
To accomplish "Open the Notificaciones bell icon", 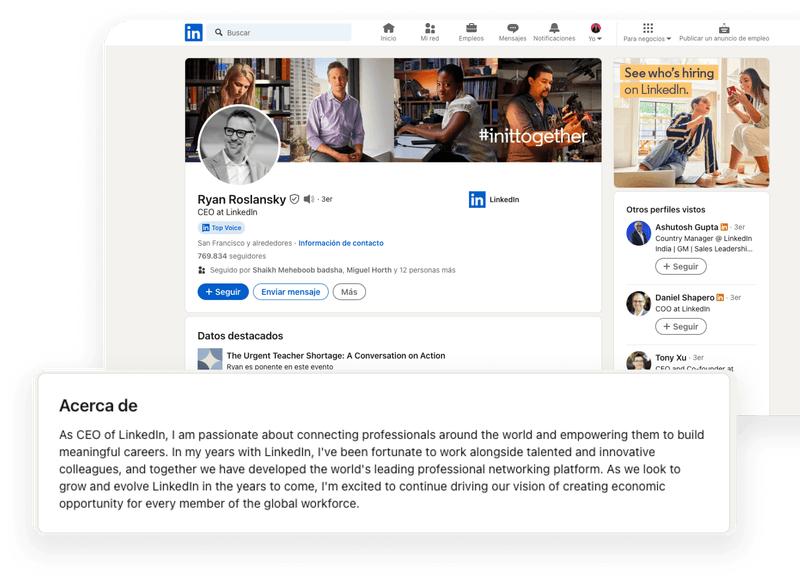I will pos(554,32).
